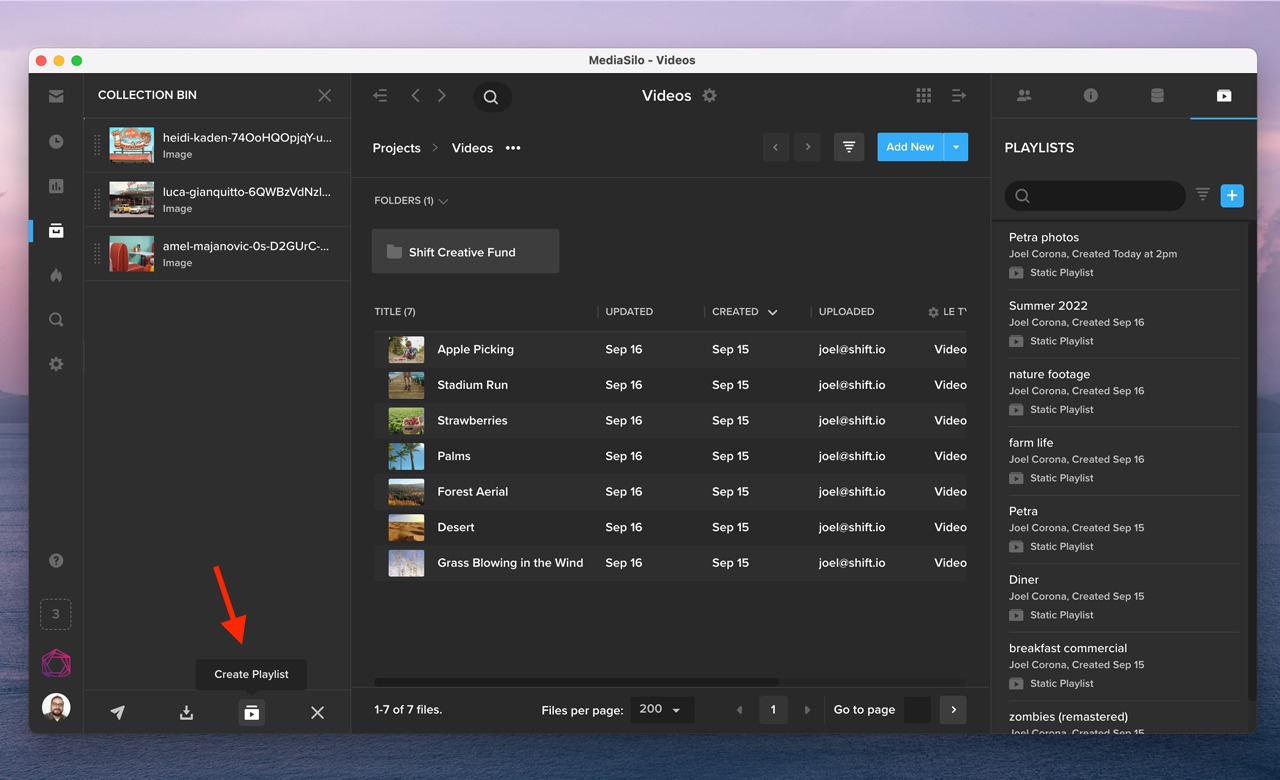Click the send/share paper plane icon

[118, 713]
